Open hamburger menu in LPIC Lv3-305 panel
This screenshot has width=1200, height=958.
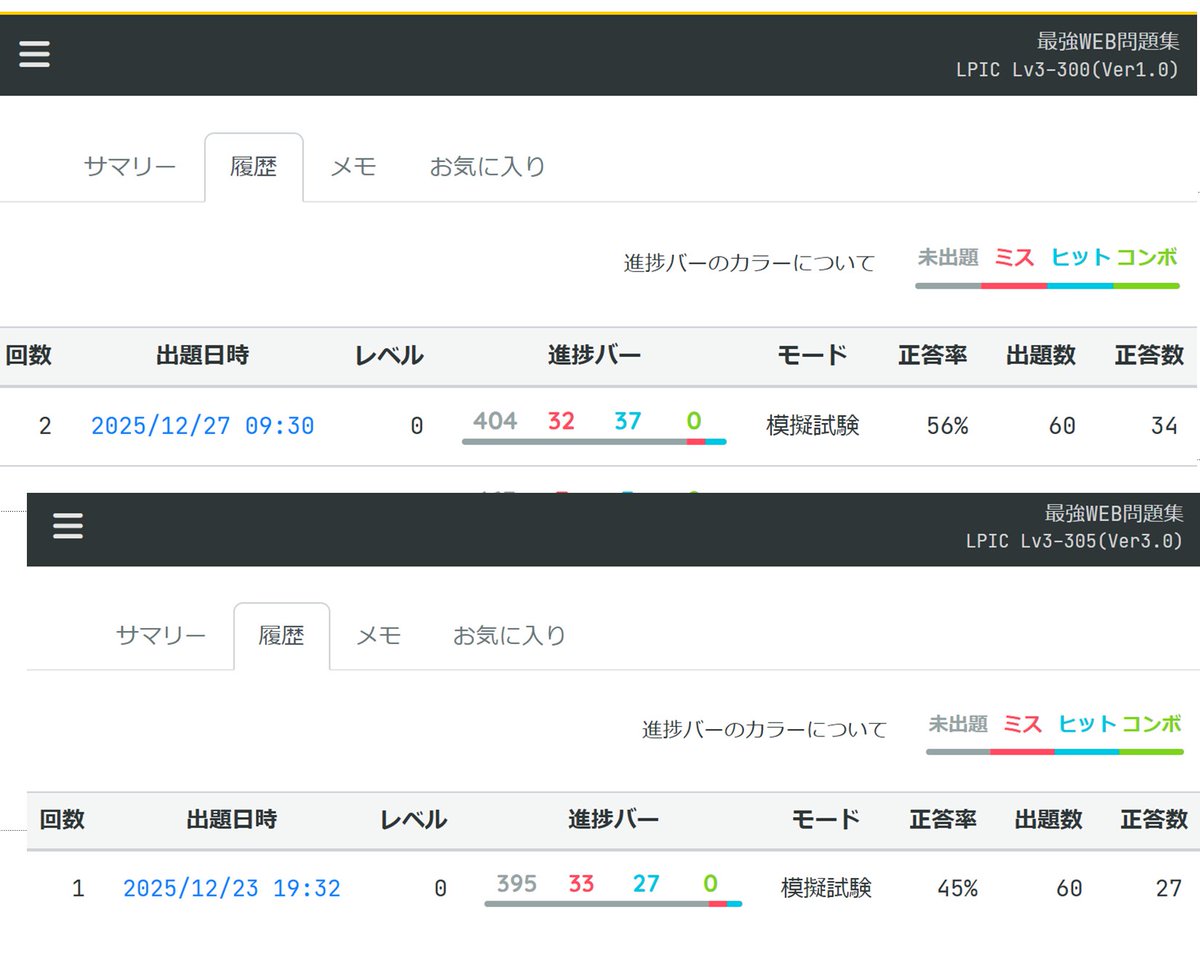tap(68, 526)
